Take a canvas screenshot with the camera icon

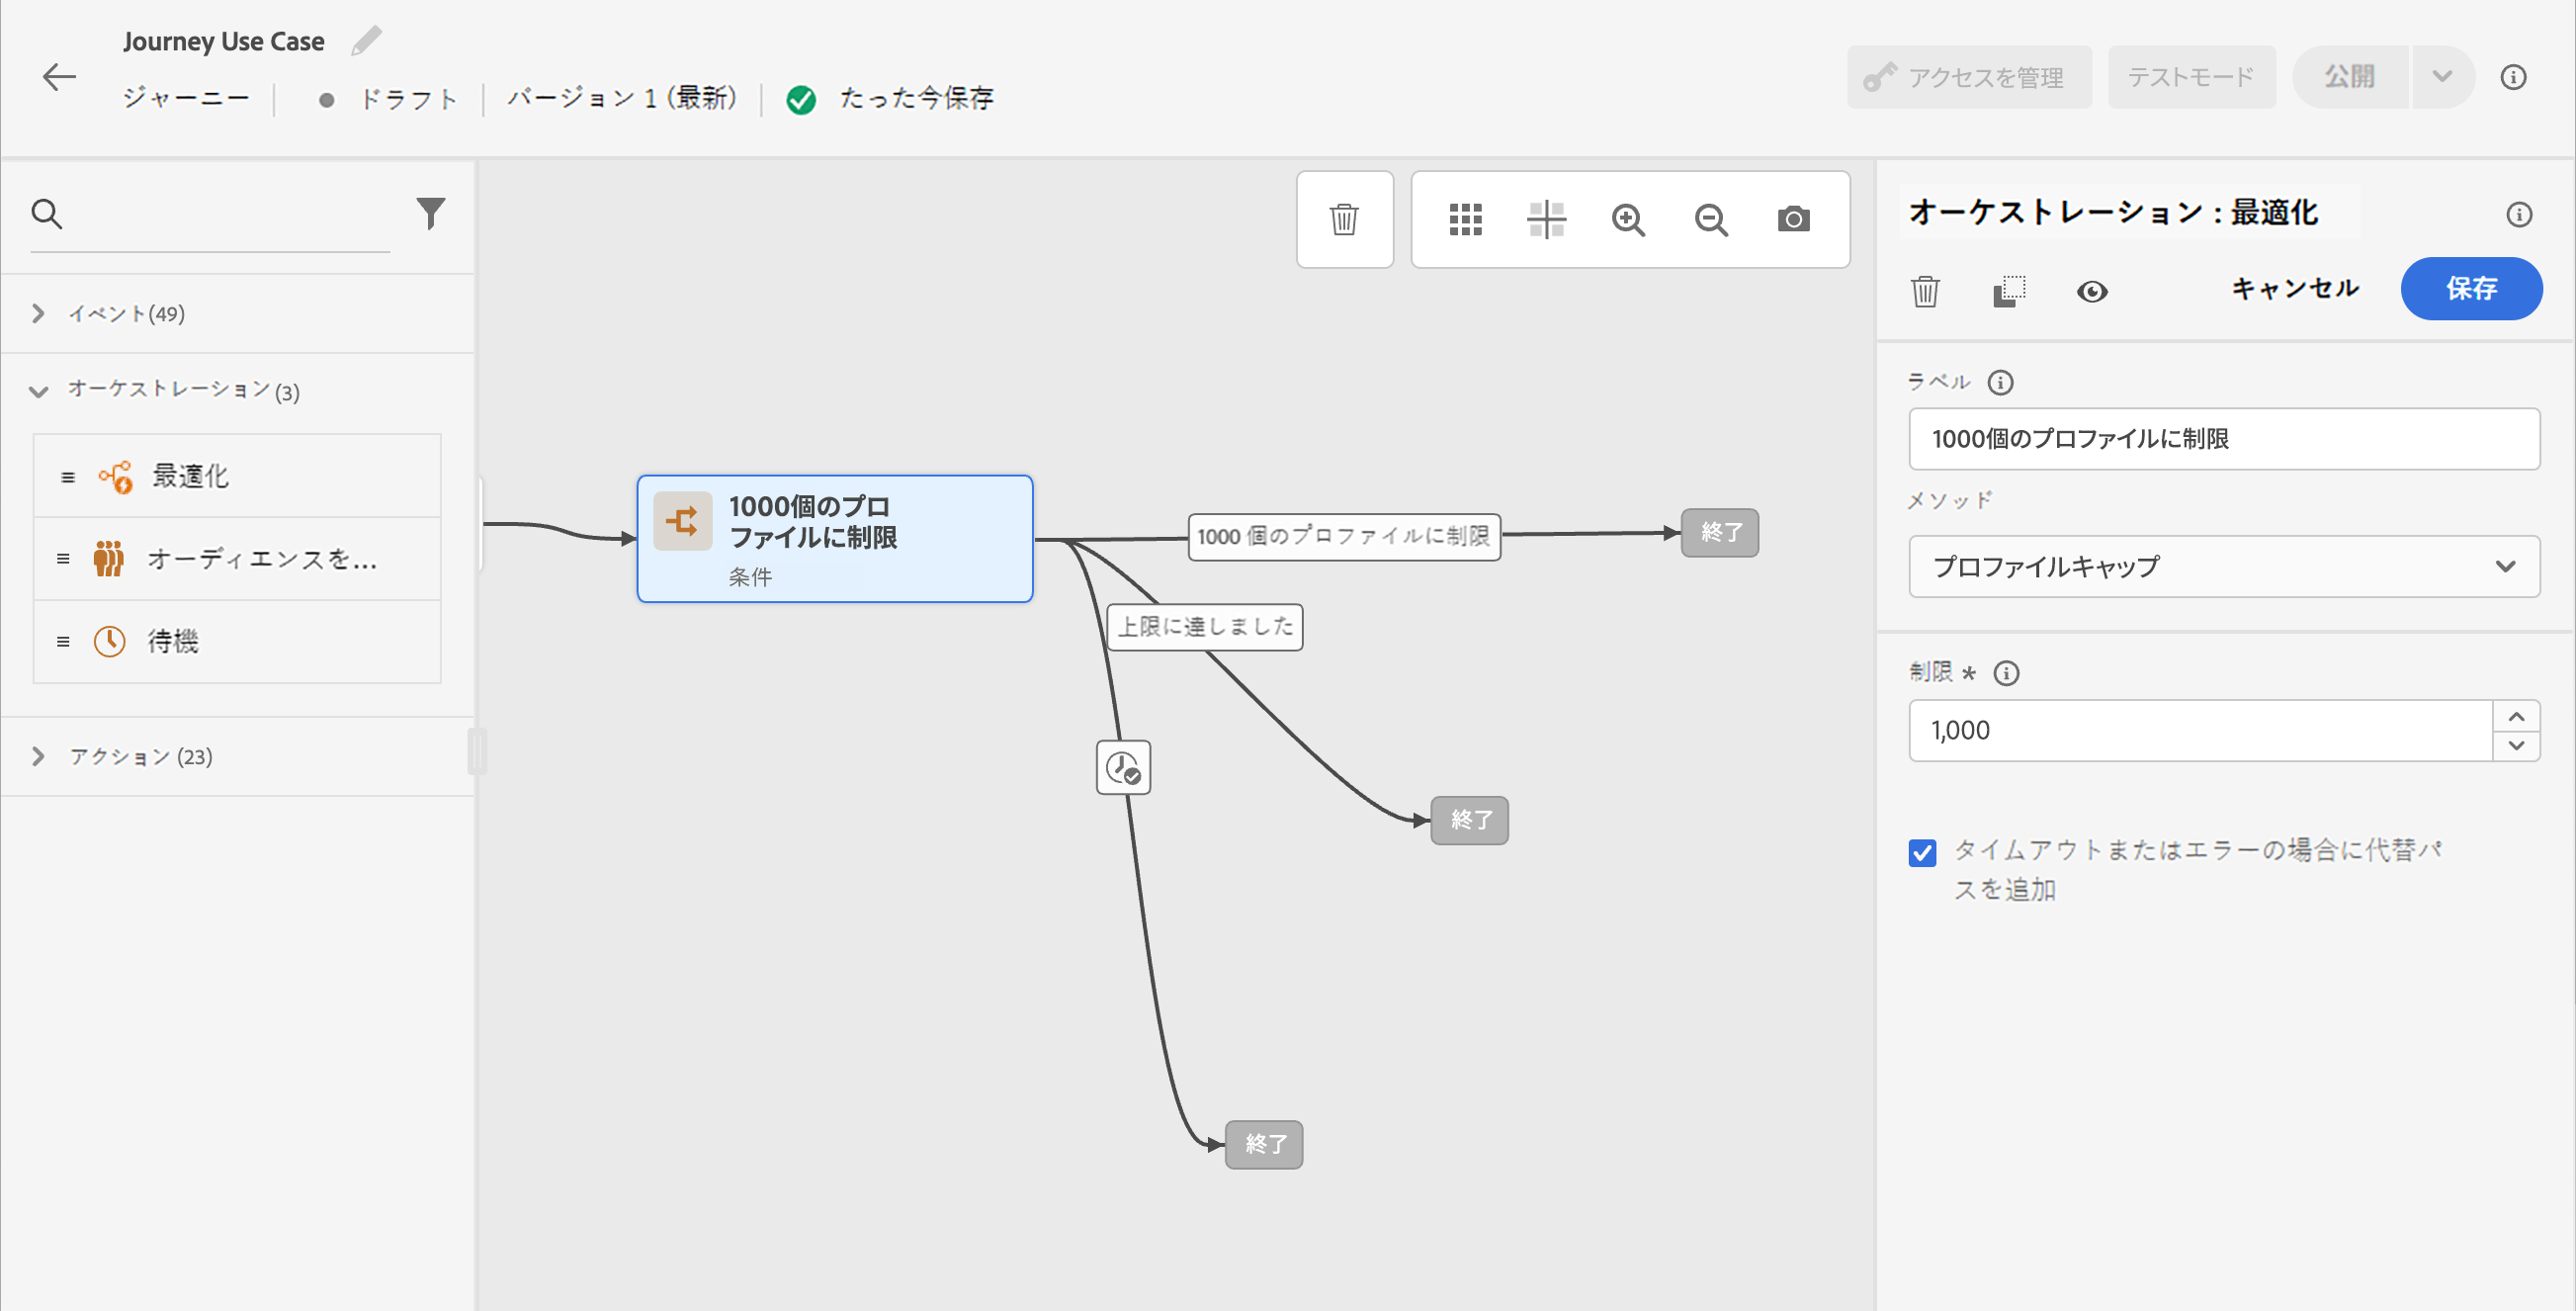coord(1793,219)
